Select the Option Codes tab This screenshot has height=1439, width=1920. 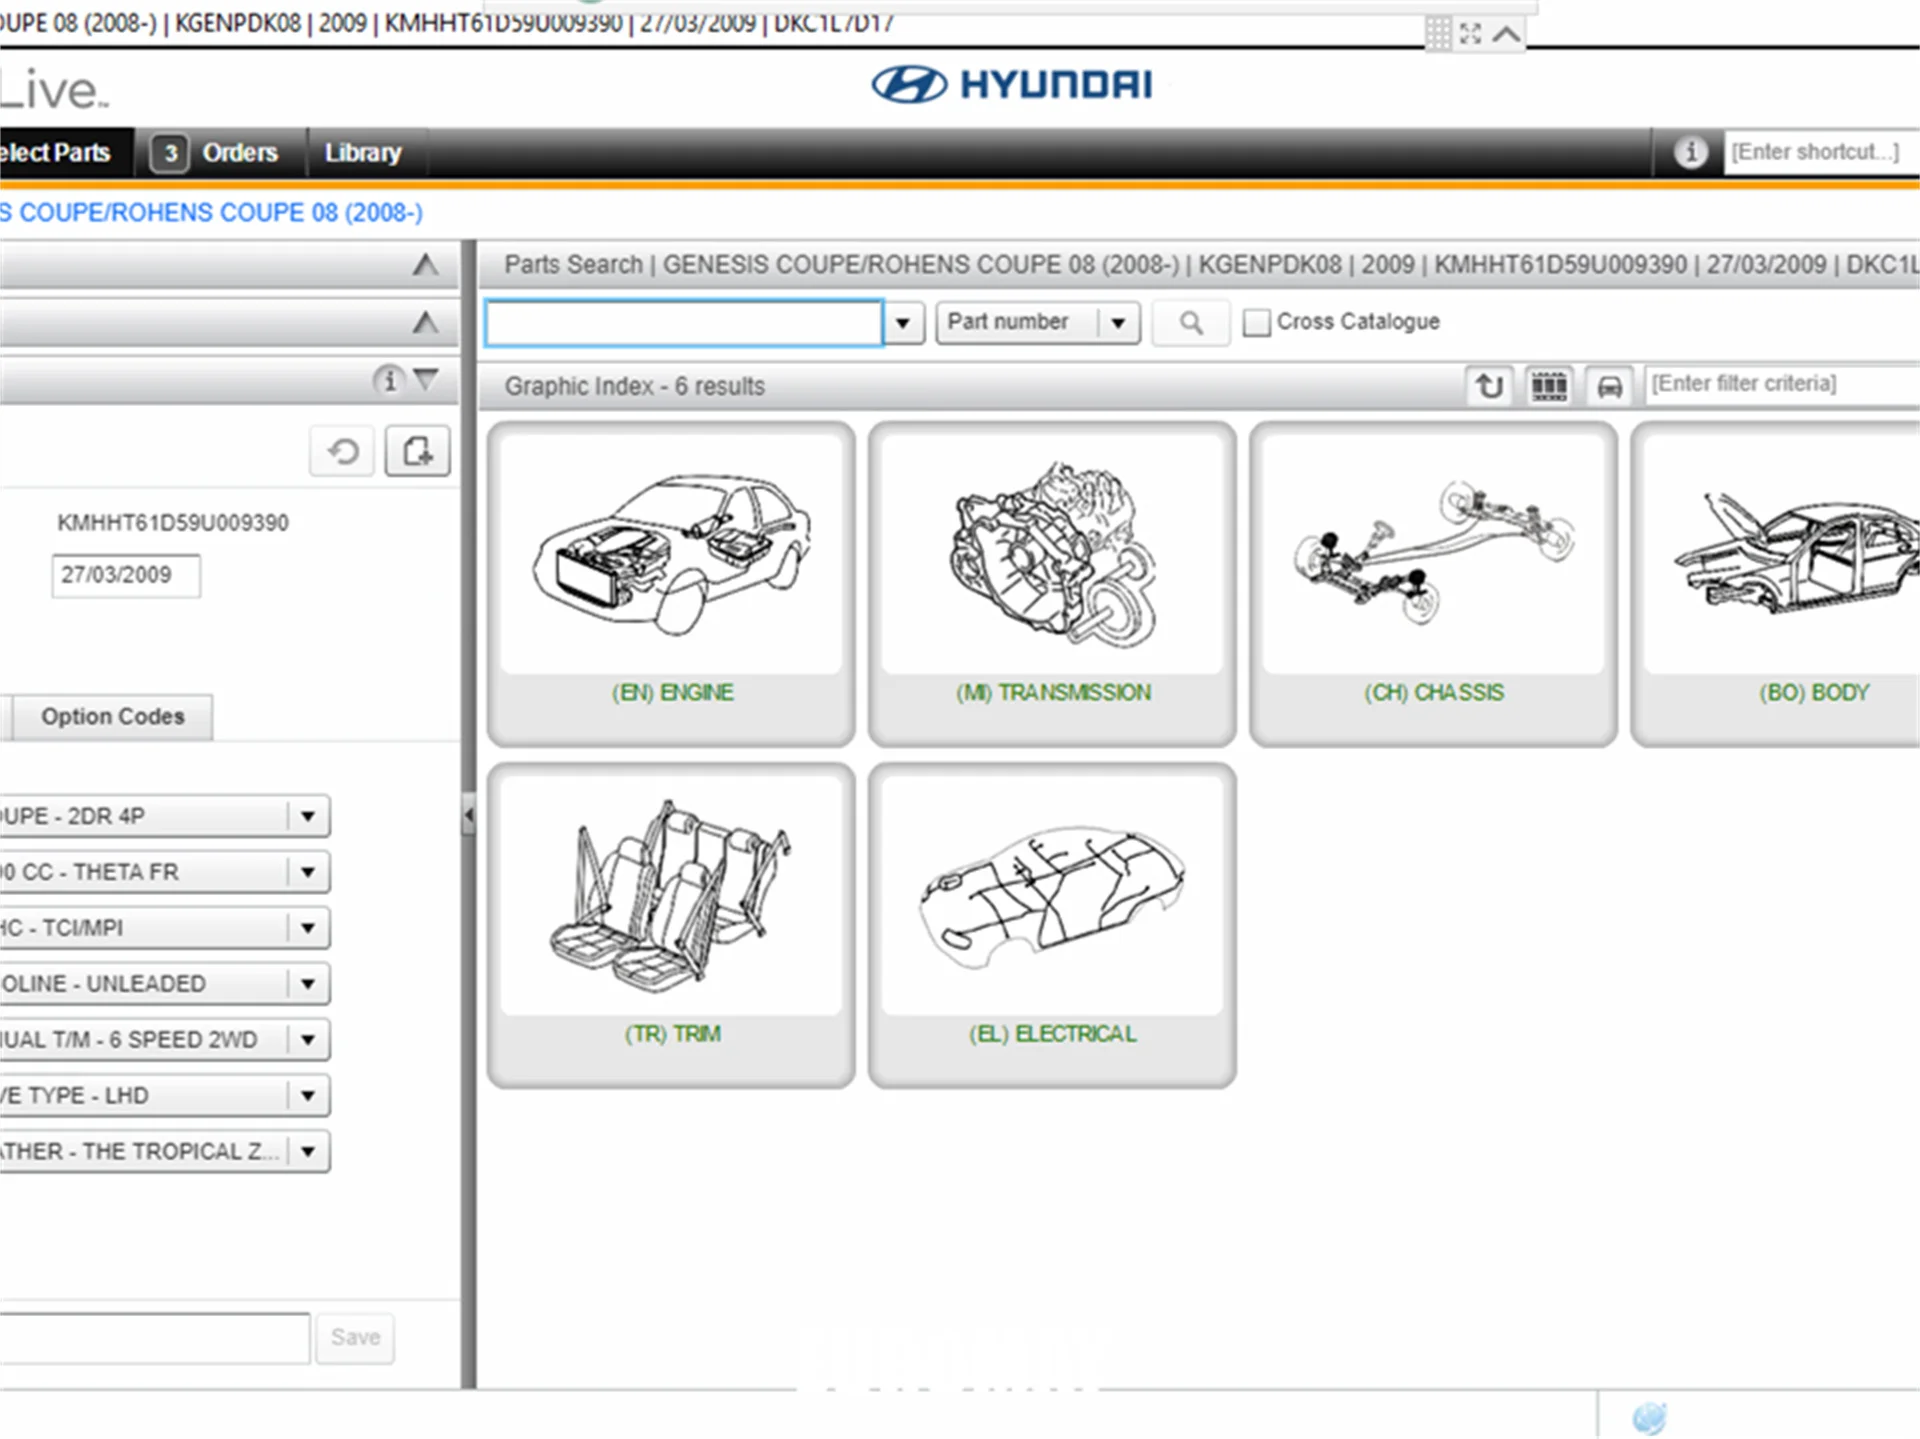113,717
